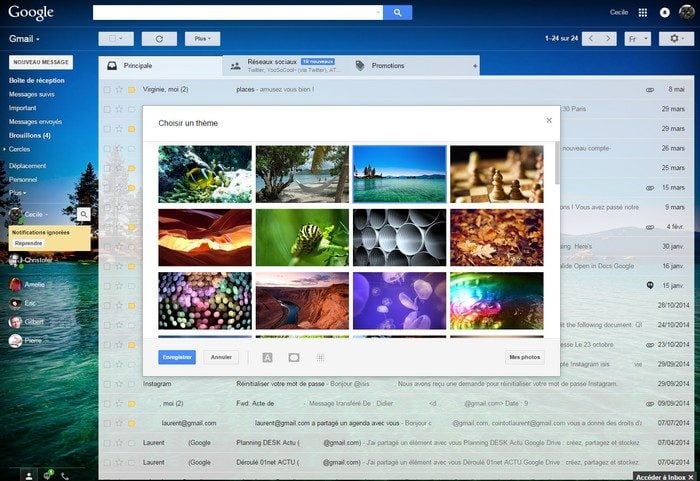Tick the checkbox for Virginie's email
The height and width of the screenshot is (481, 700).
point(107,89)
